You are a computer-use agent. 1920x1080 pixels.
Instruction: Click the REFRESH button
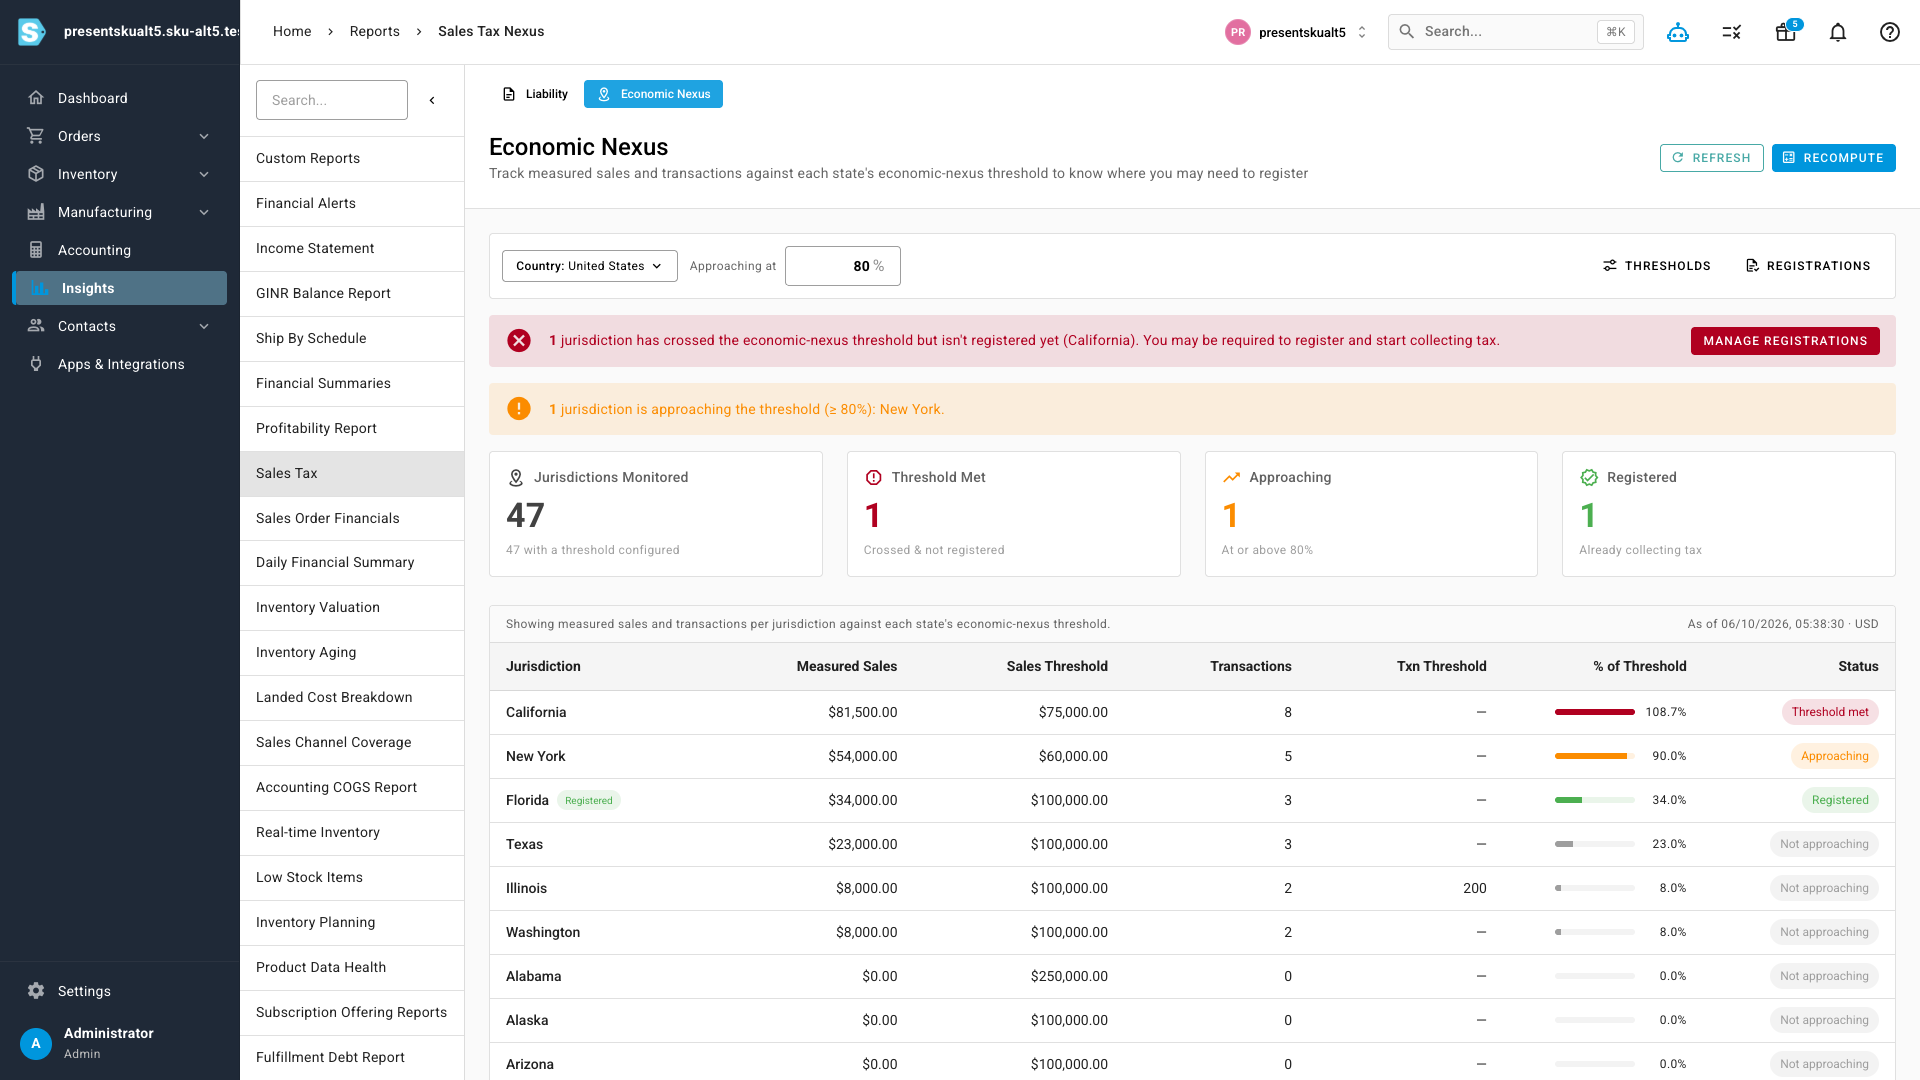(1711, 158)
